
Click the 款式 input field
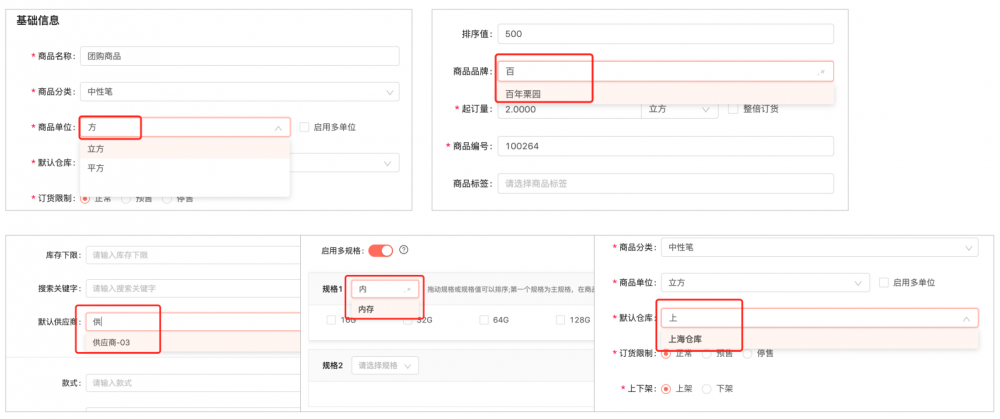click(x=193, y=383)
